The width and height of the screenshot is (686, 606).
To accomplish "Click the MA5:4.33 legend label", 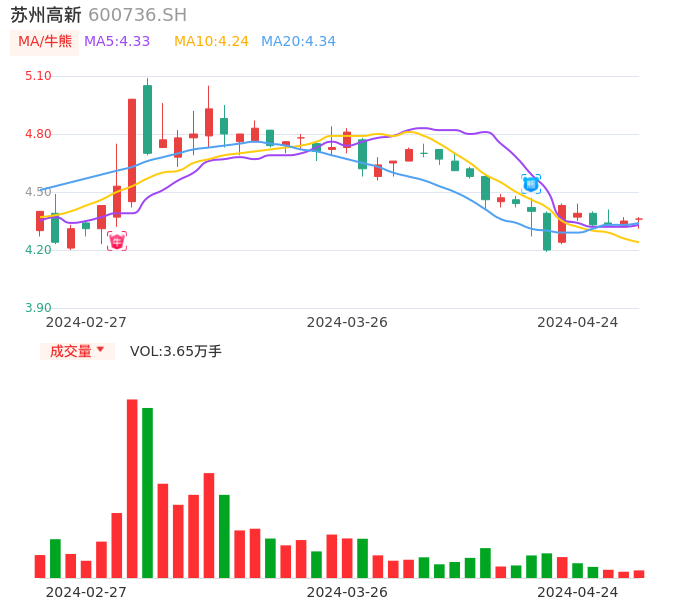I will (117, 42).
